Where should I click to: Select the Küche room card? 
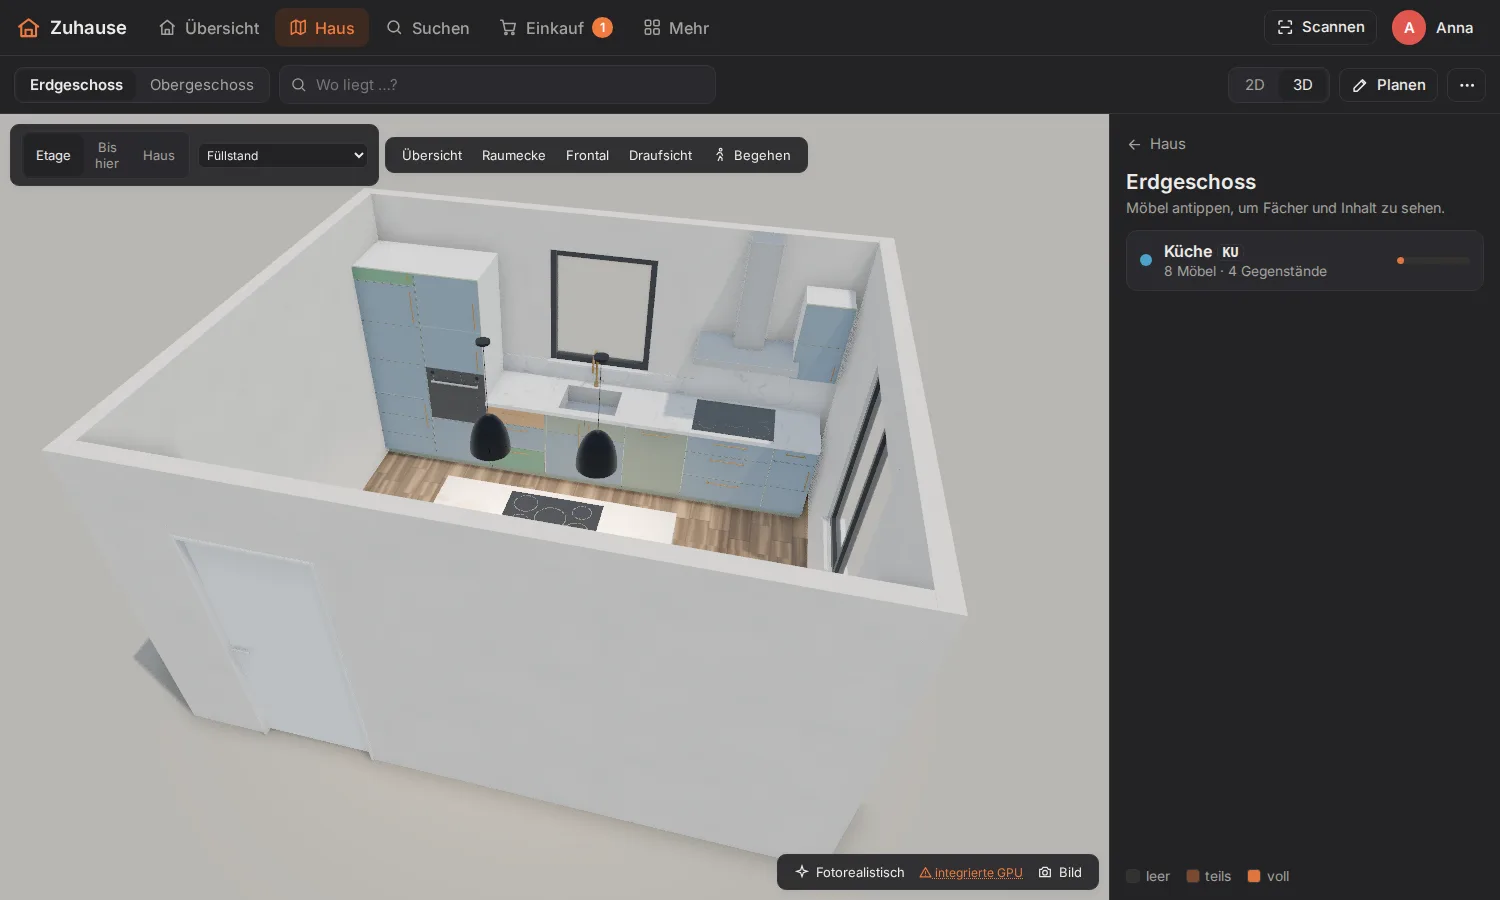click(1304, 260)
